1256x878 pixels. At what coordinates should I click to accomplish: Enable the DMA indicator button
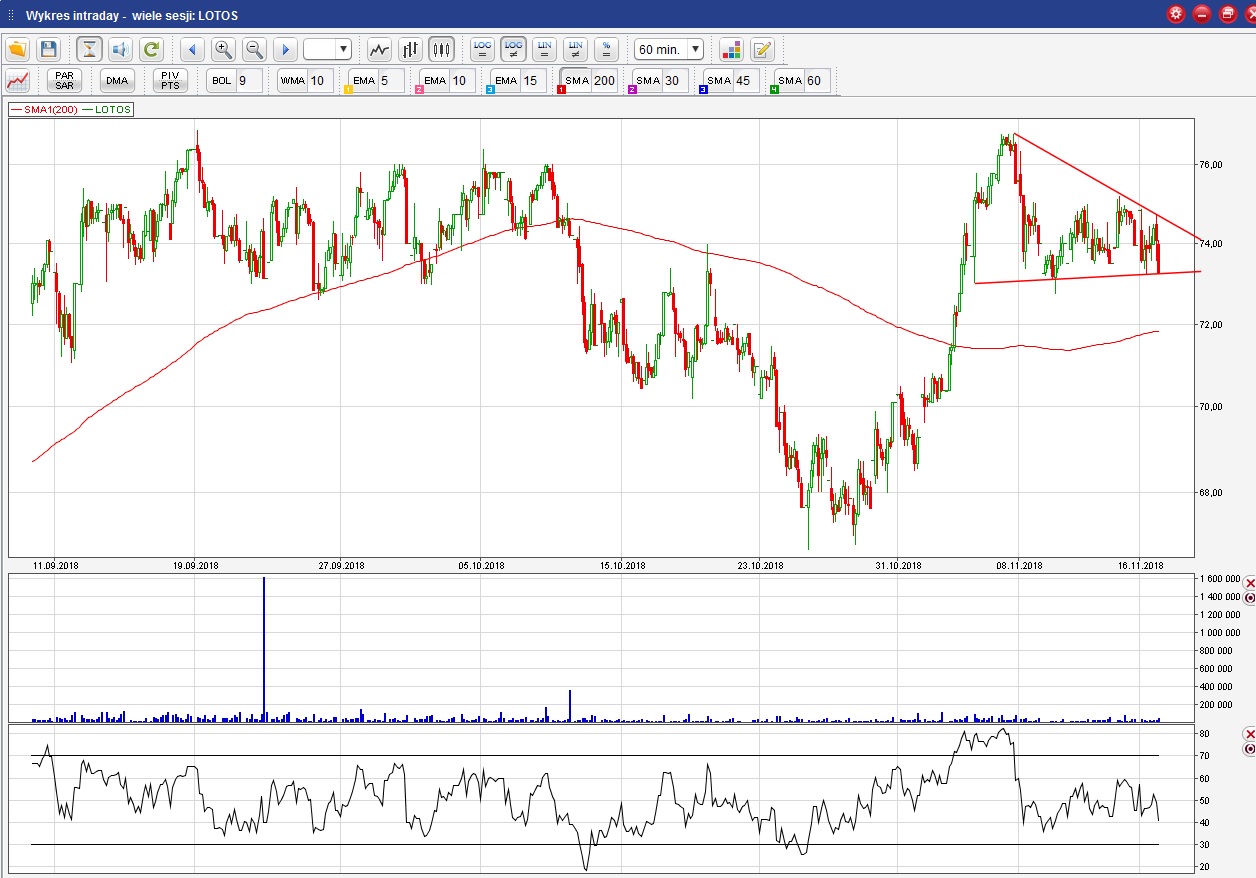[117, 81]
